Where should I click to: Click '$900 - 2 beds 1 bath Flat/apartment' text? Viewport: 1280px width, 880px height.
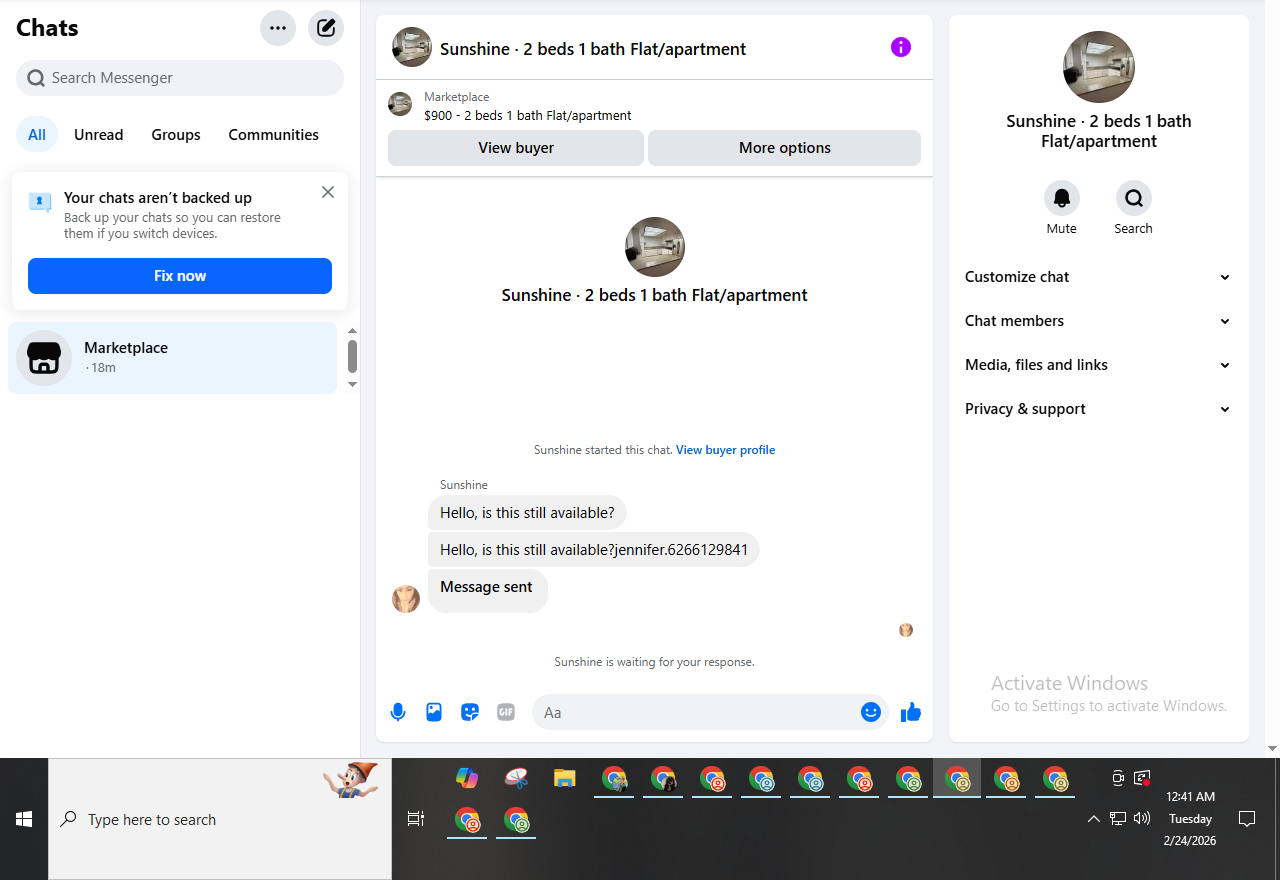coord(528,115)
